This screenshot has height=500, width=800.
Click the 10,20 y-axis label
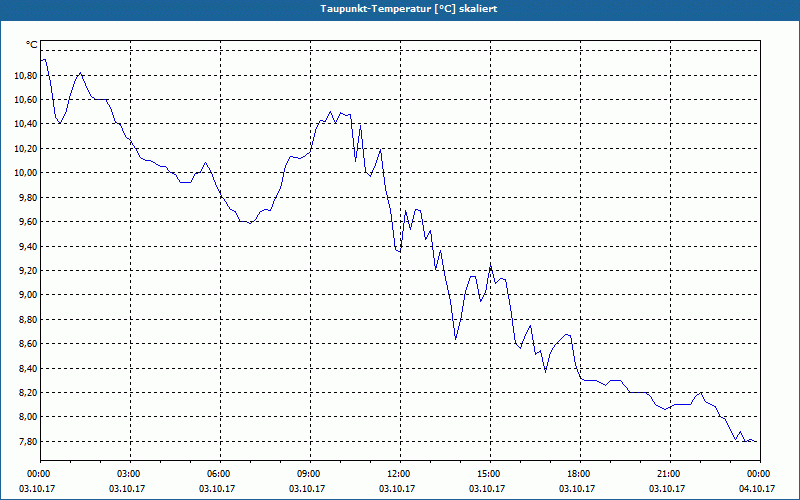tap(24, 148)
